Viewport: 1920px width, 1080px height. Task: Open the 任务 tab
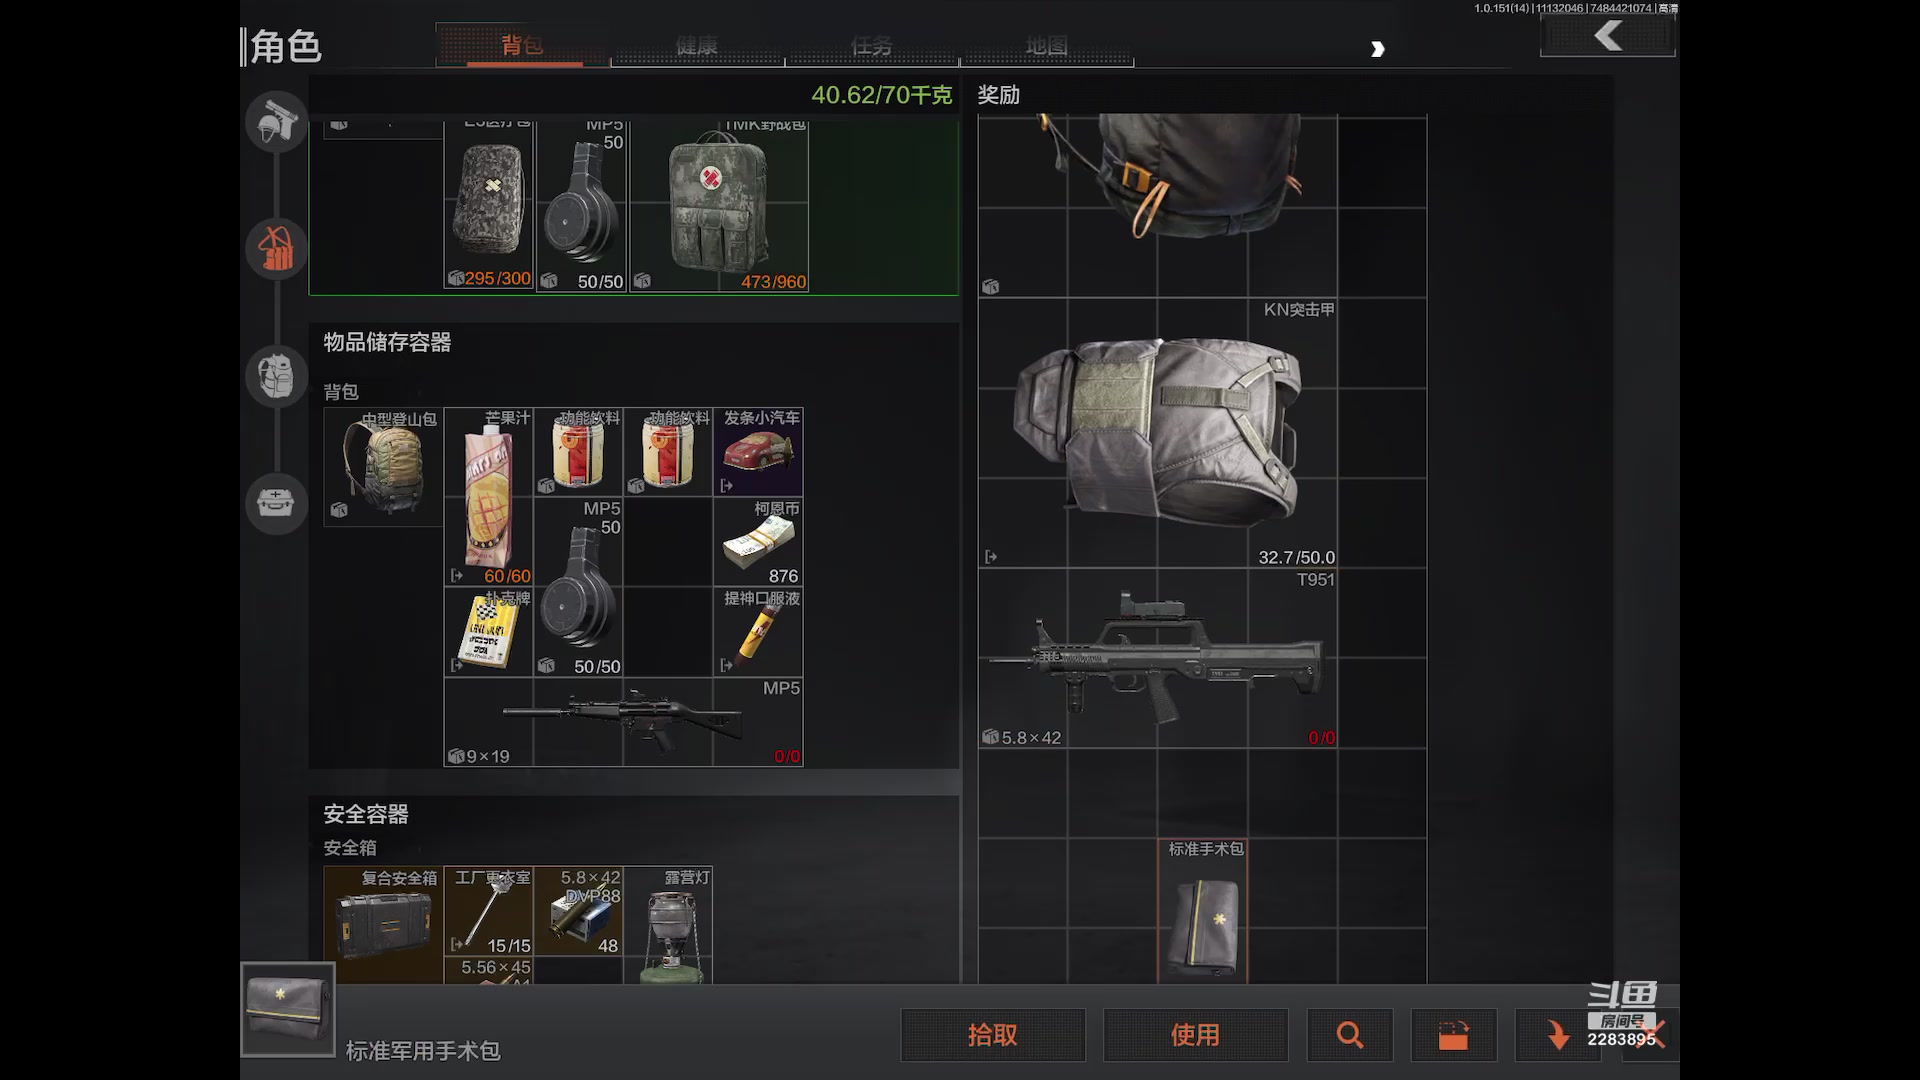point(871,46)
